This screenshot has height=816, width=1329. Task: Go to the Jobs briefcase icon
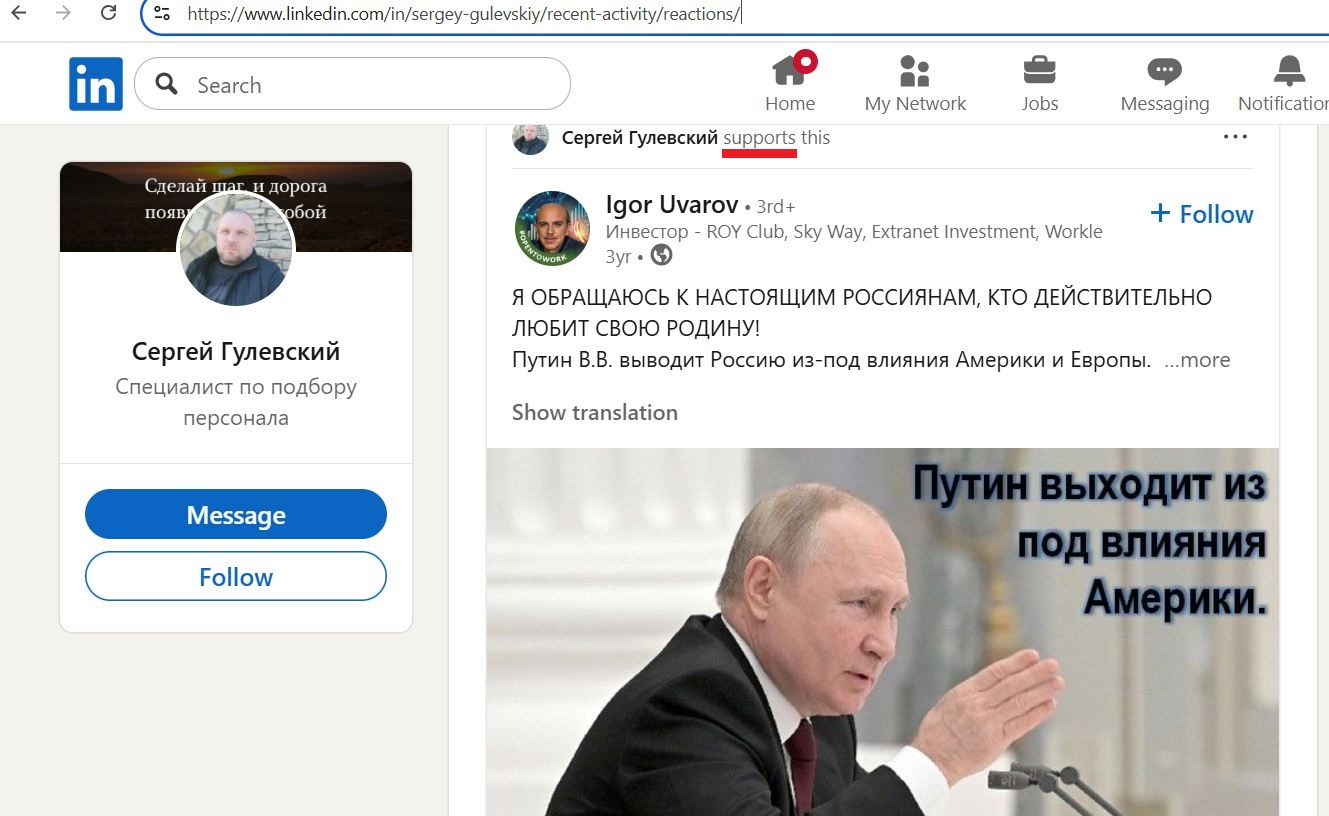click(1040, 71)
